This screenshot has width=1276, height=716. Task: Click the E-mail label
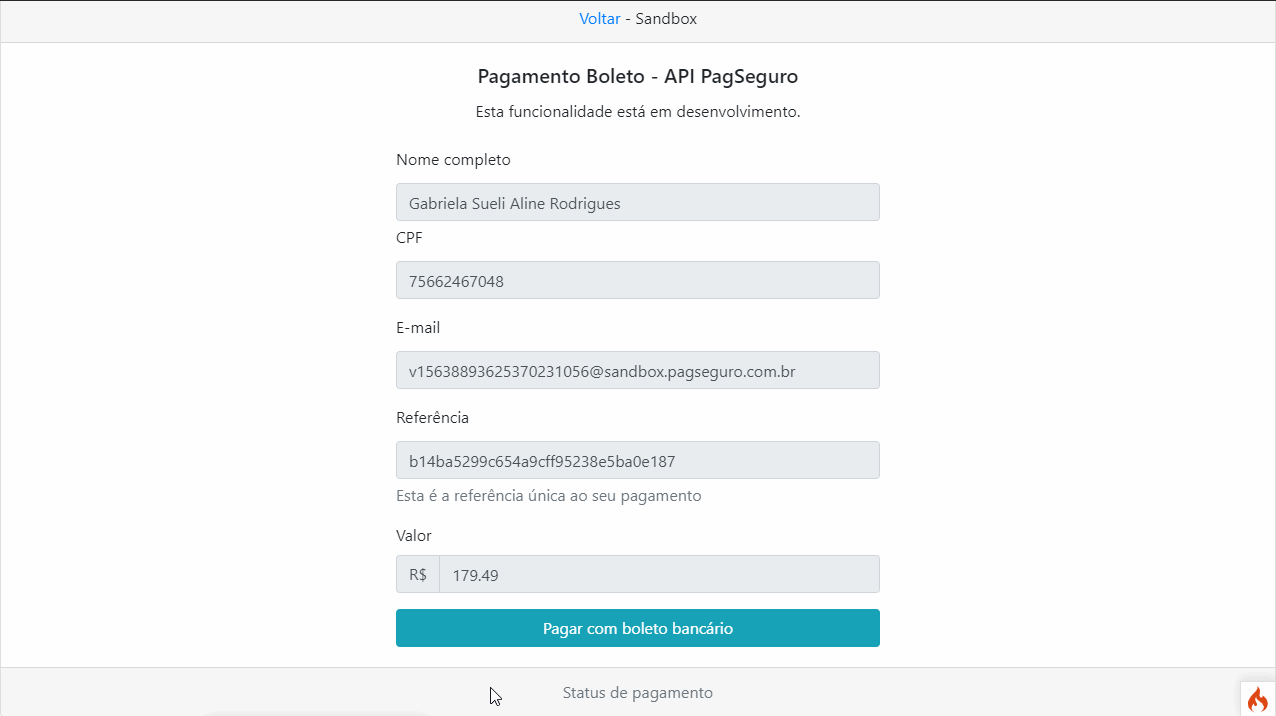418,328
